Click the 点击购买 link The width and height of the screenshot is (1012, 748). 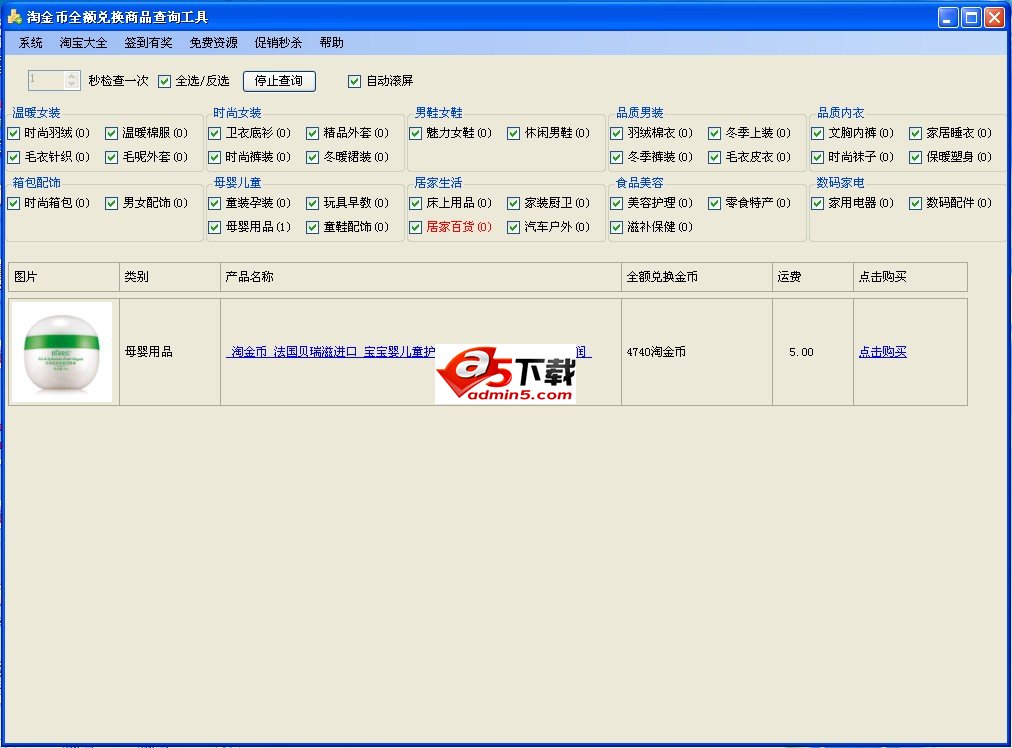(882, 352)
